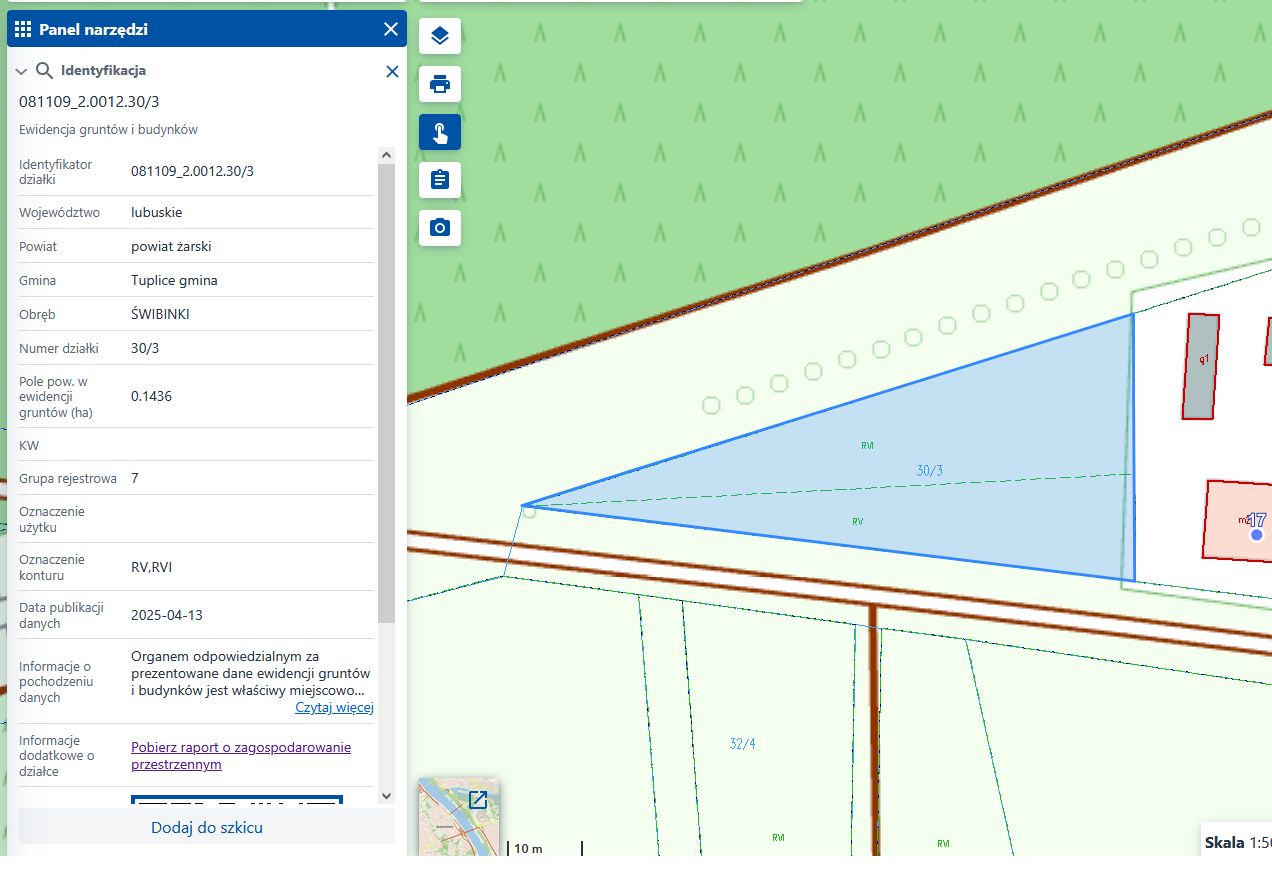
Task: Open the map layers tool
Action: 439,37
